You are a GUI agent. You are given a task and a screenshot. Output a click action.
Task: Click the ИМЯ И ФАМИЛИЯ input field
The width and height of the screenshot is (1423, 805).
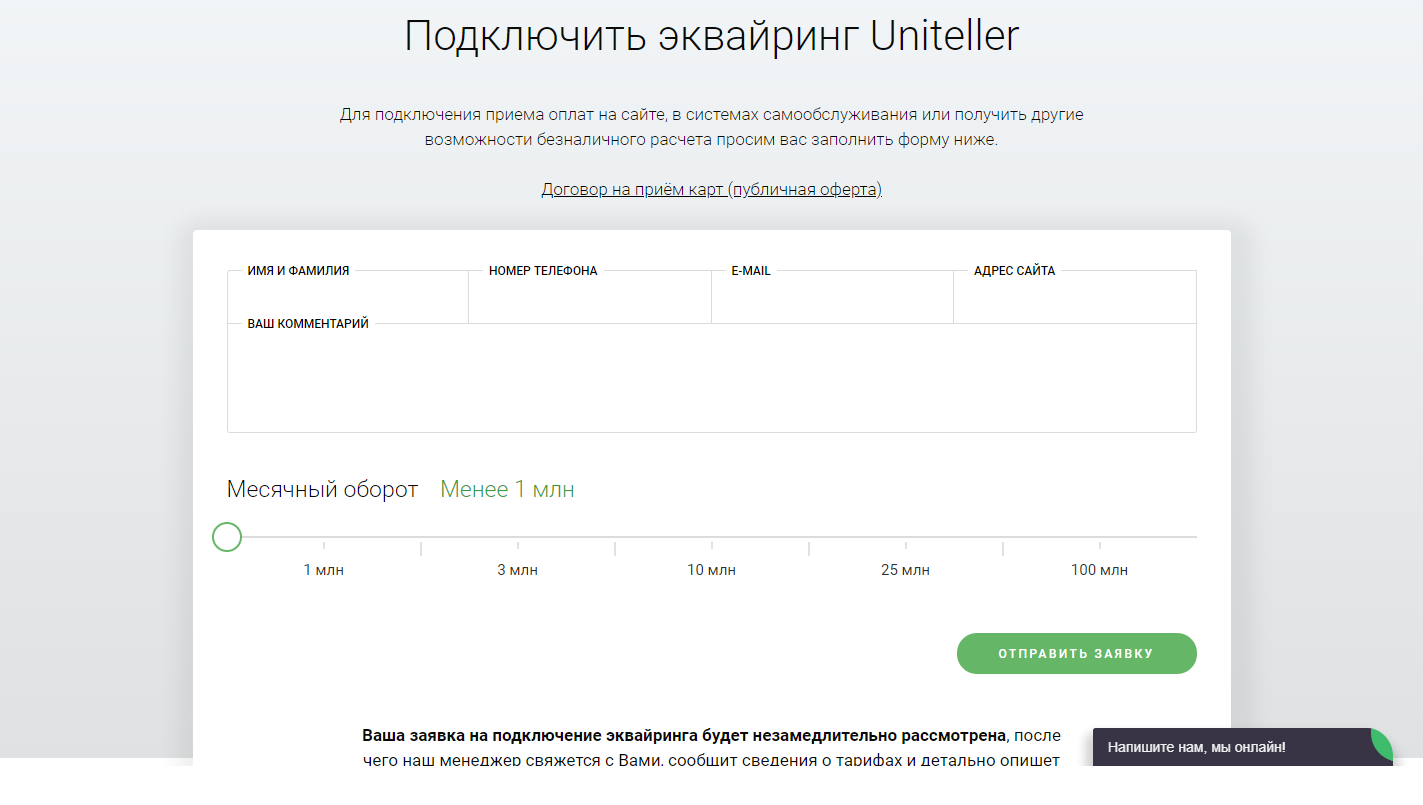pos(347,295)
